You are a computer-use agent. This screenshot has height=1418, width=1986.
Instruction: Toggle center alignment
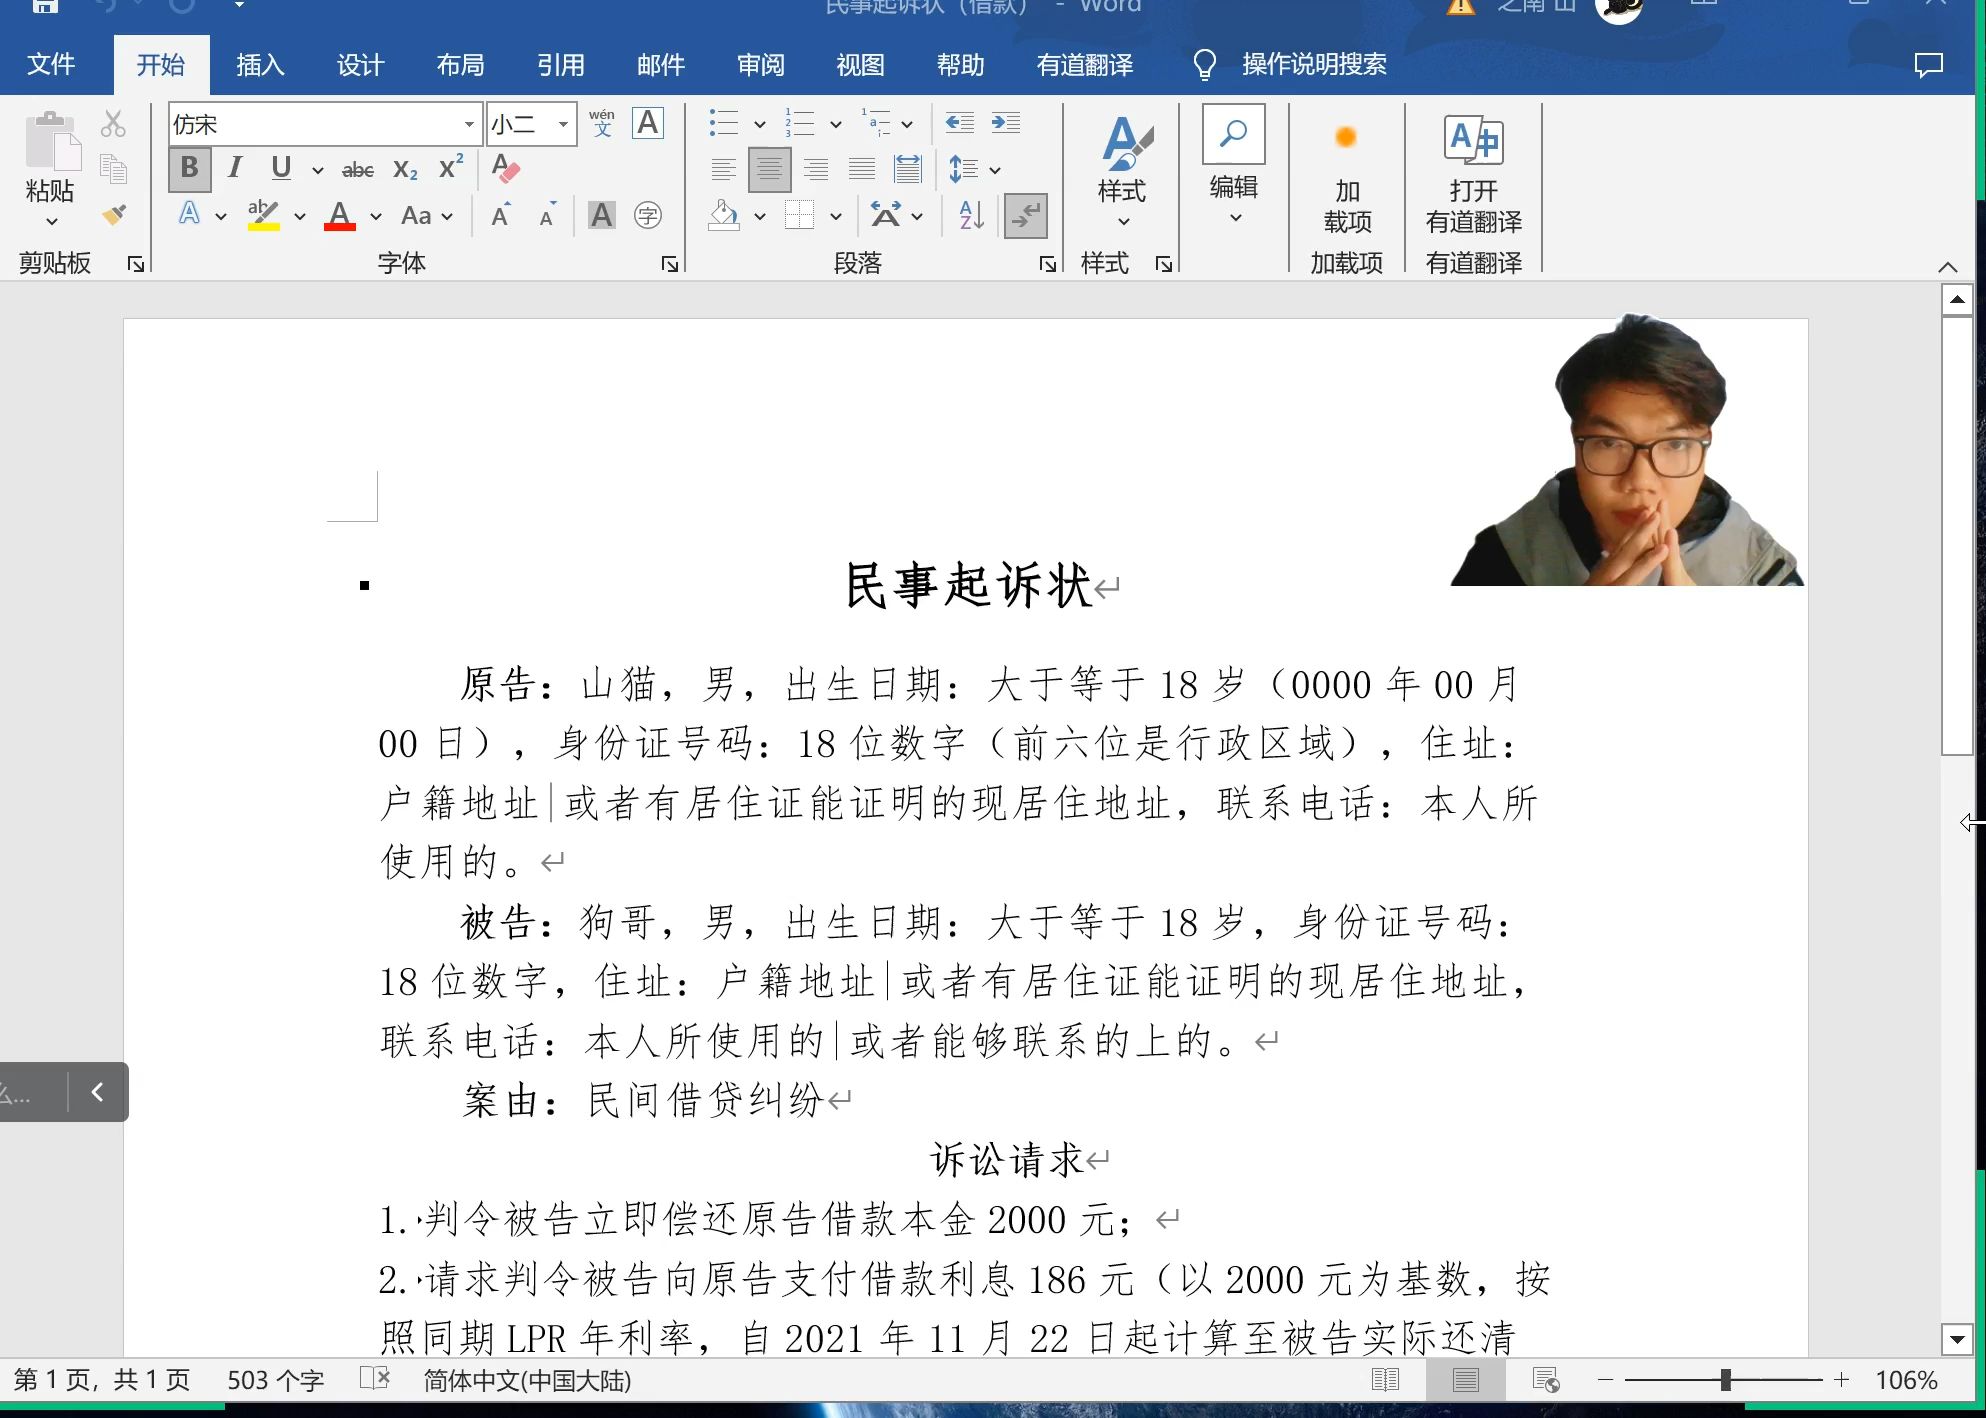pyautogui.click(x=769, y=169)
